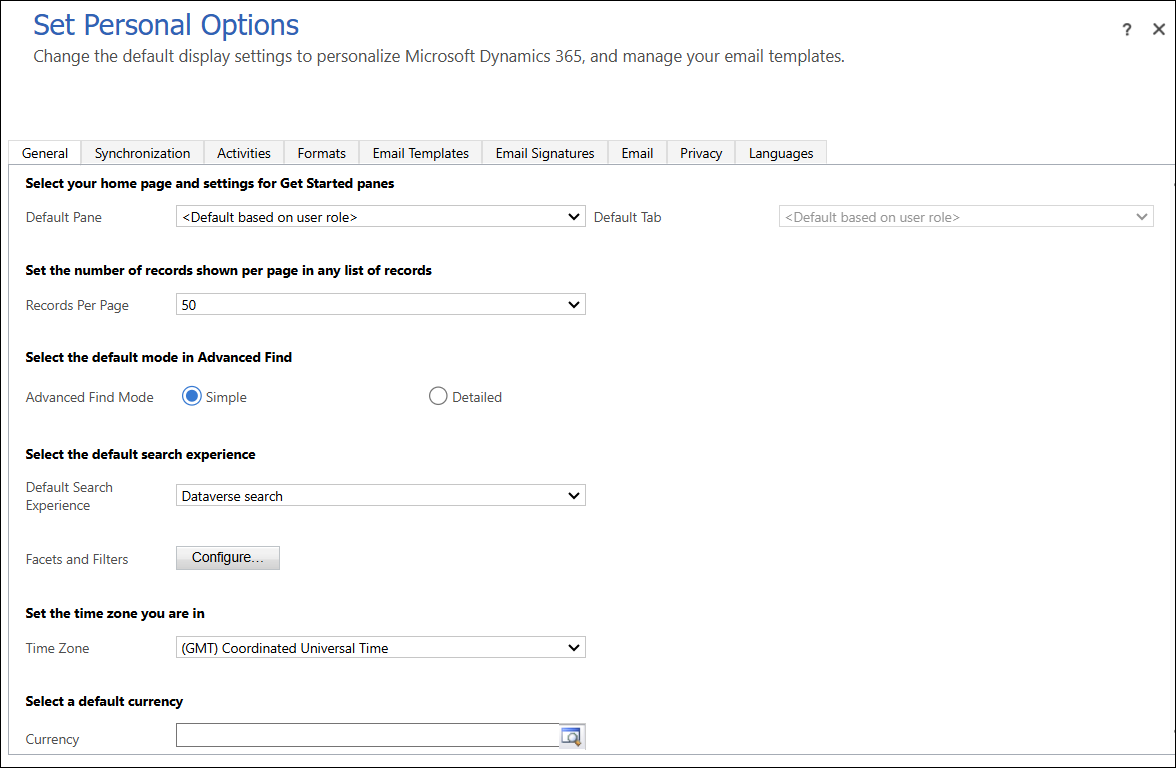Open the Default Search Experience dropdown

(x=380, y=495)
